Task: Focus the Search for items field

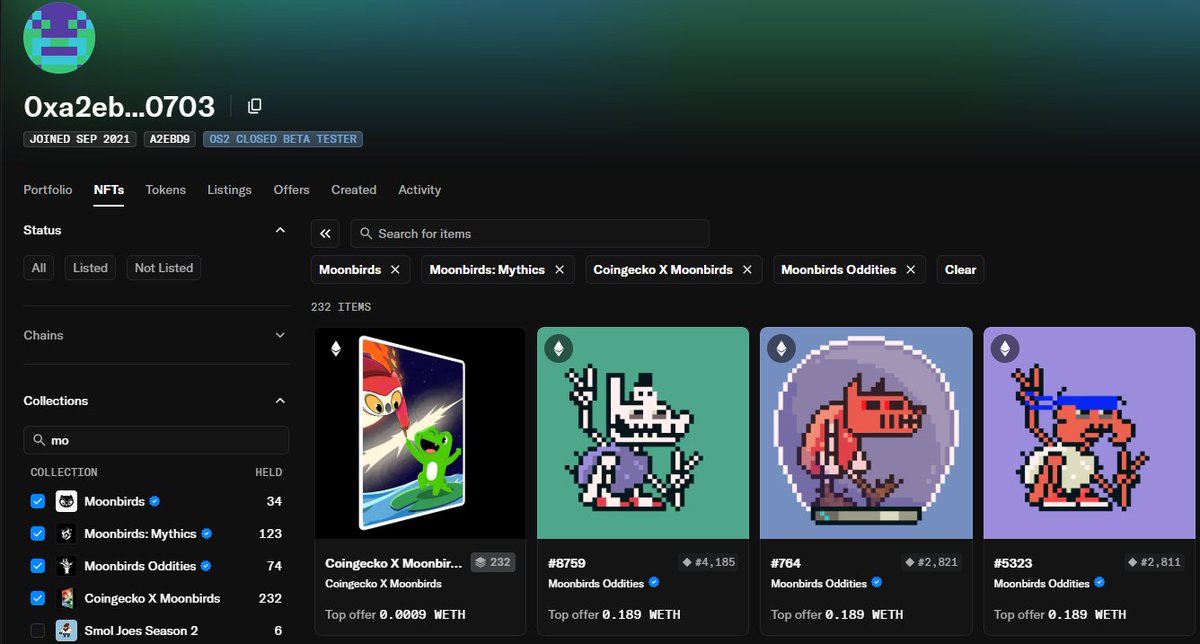Action: (530, 234)
